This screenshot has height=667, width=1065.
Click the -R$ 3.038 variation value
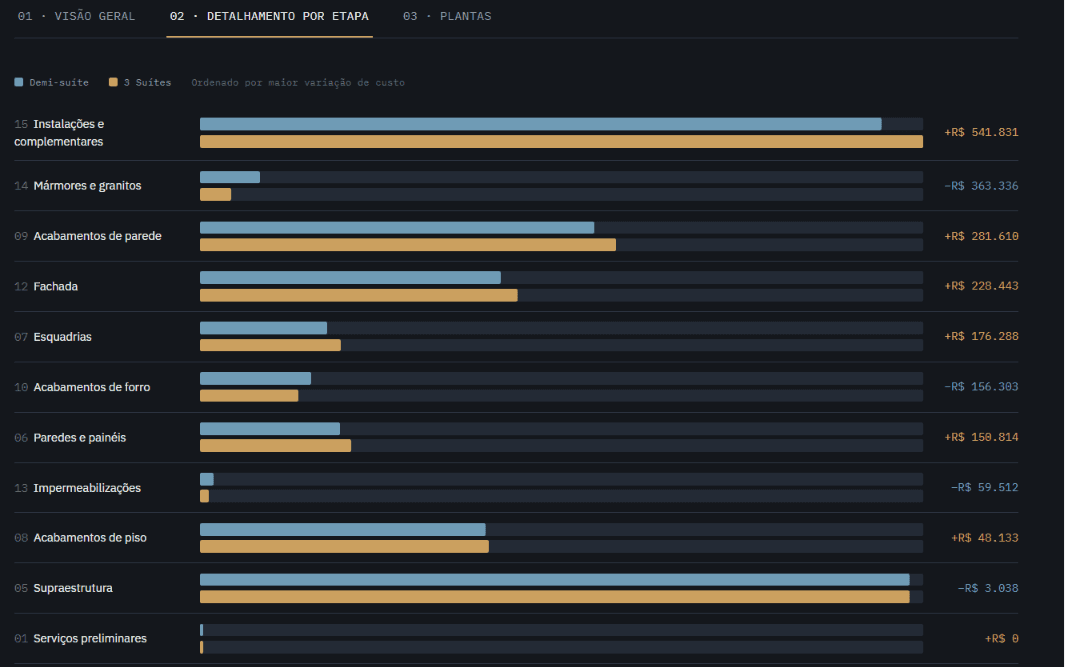pyautogui.click(x=988, y=588)
